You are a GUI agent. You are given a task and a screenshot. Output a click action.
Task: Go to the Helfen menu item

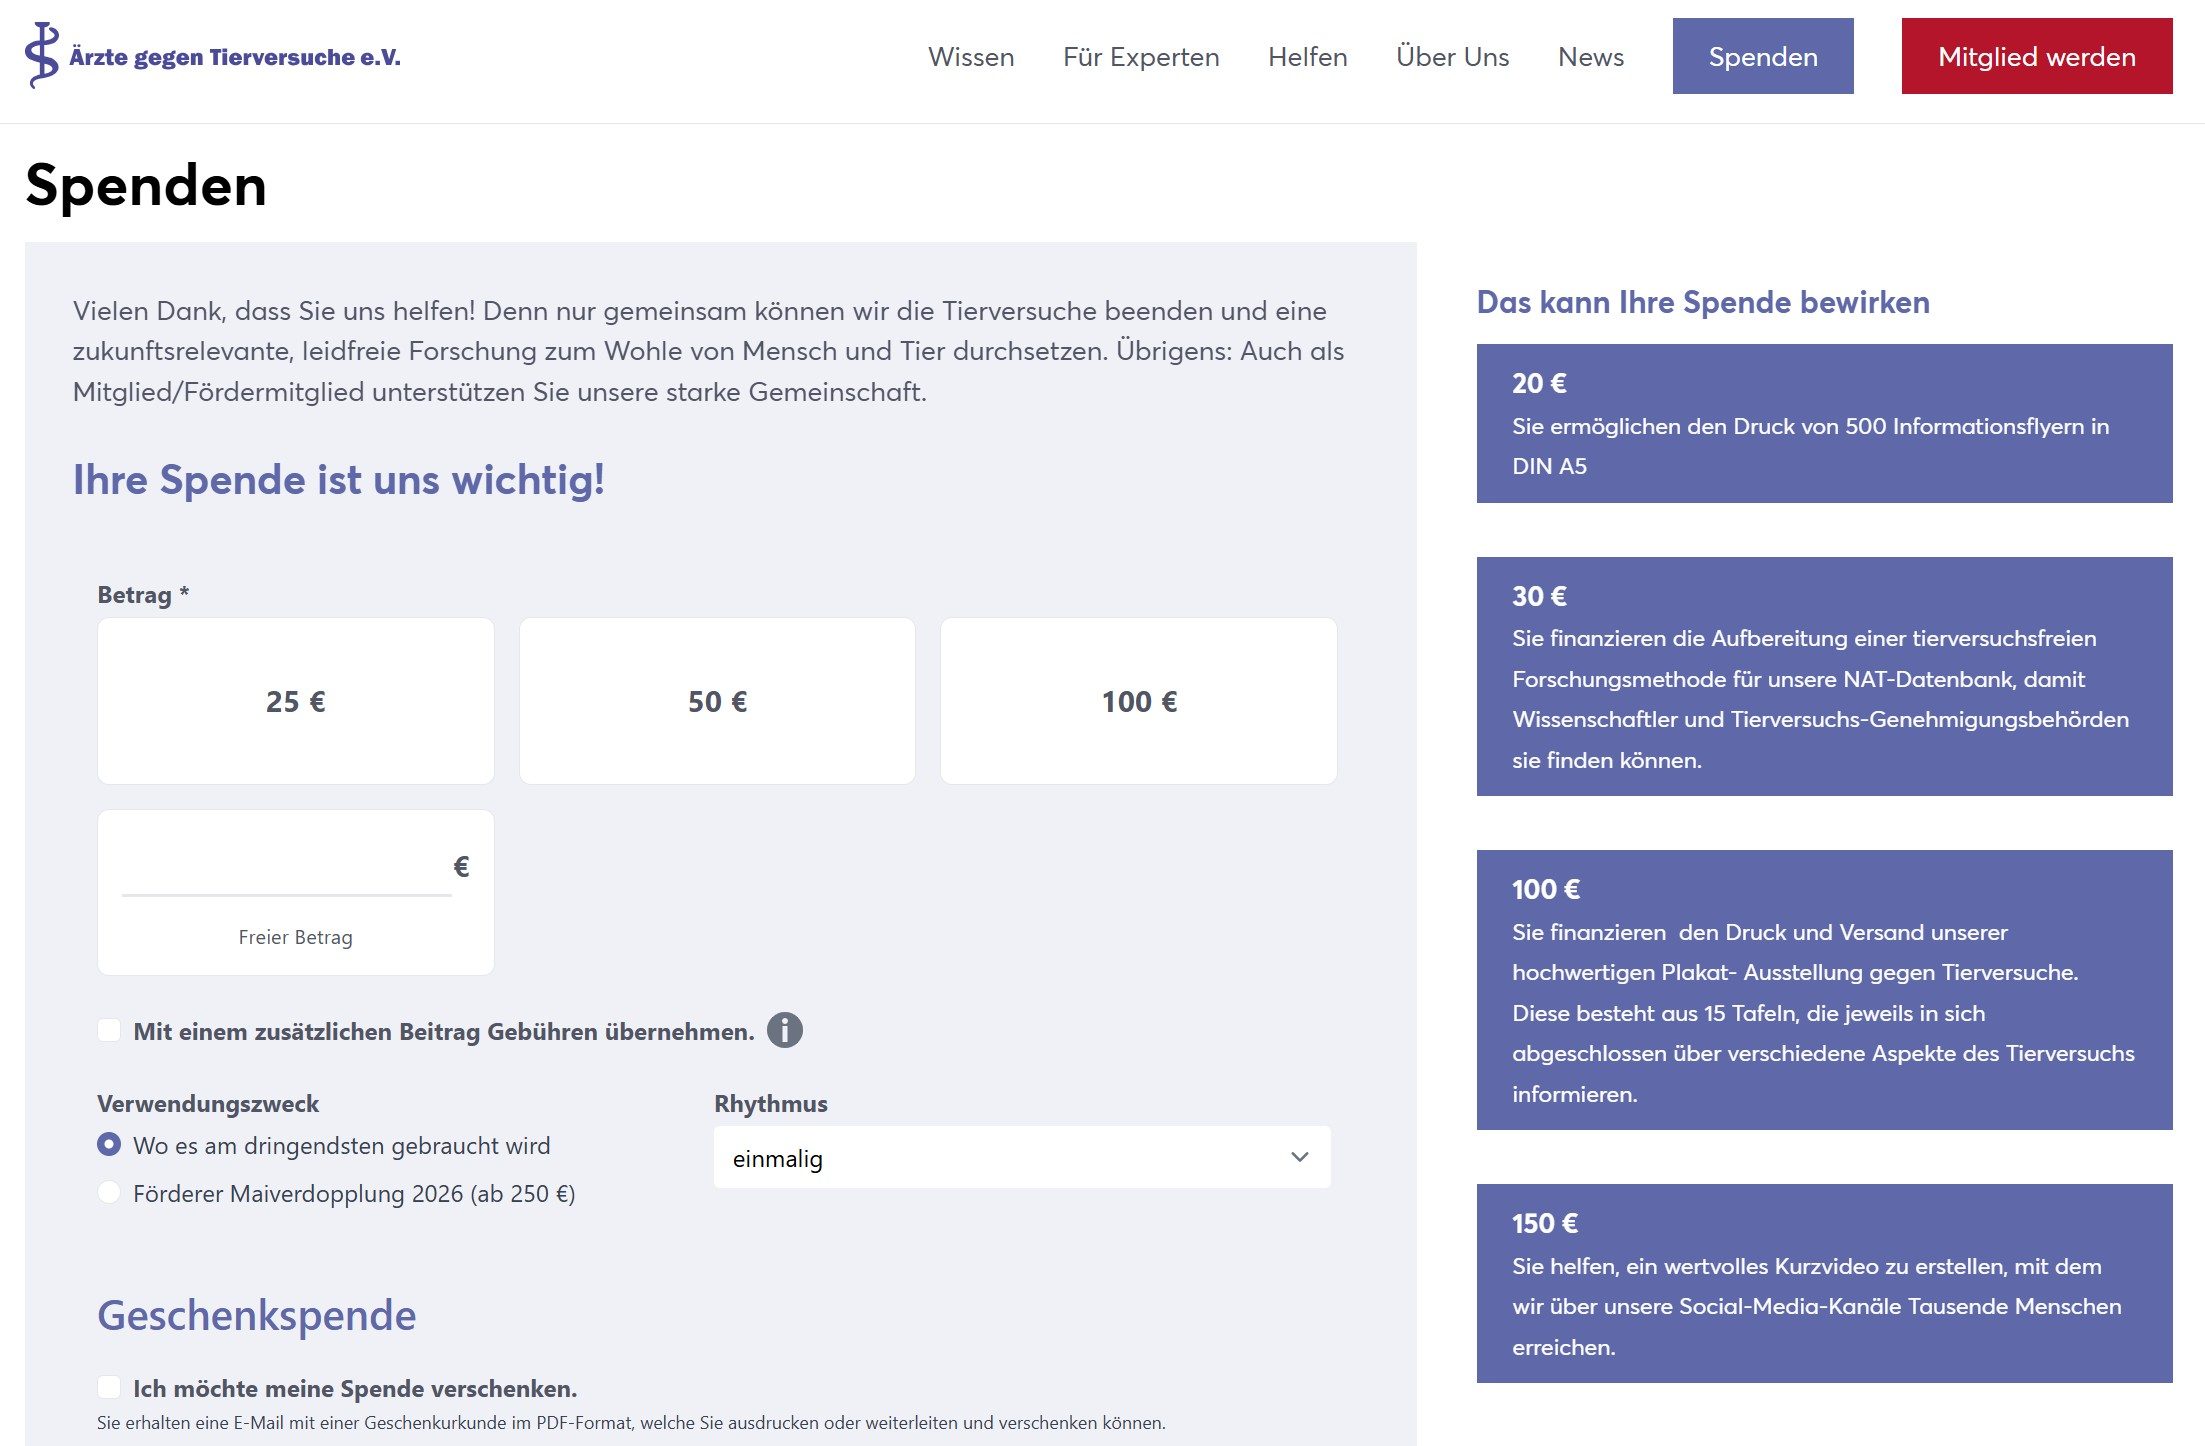tap(1307, 57)
